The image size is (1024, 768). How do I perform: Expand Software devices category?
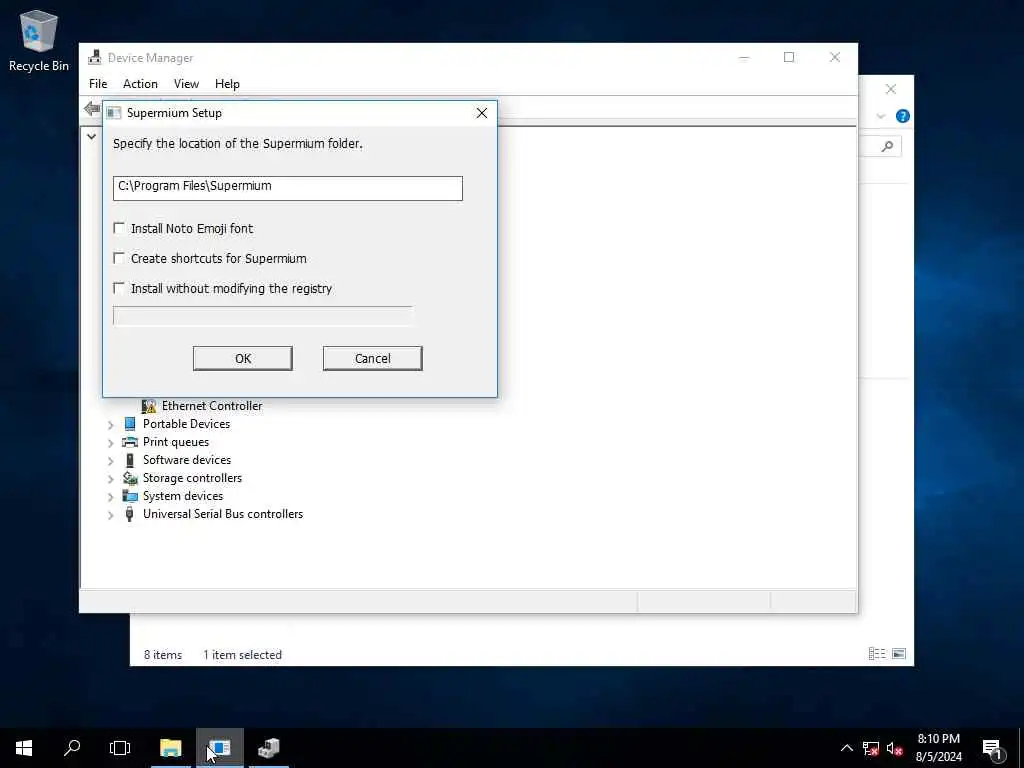[110, 460]
